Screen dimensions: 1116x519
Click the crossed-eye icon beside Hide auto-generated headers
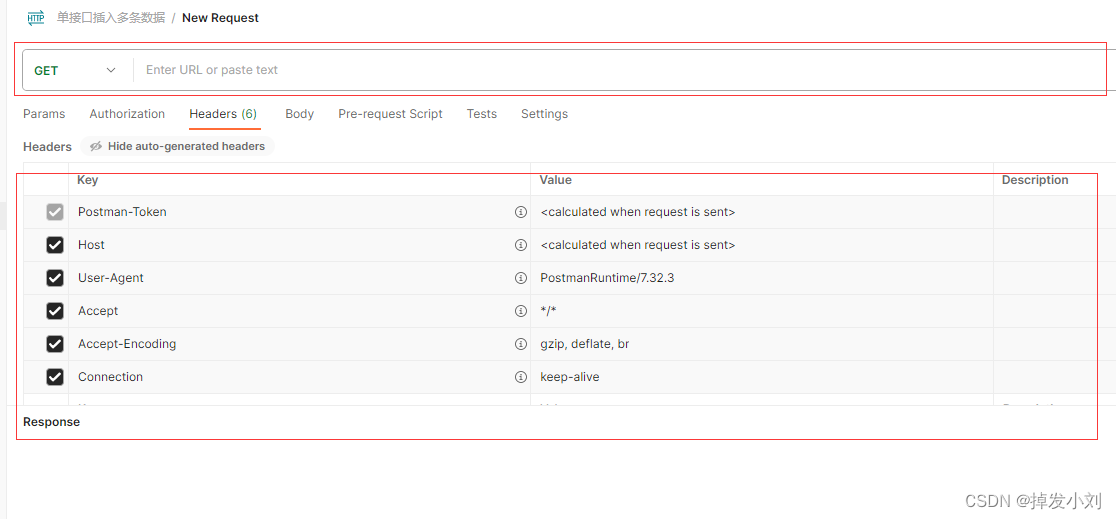pos(96,146)
